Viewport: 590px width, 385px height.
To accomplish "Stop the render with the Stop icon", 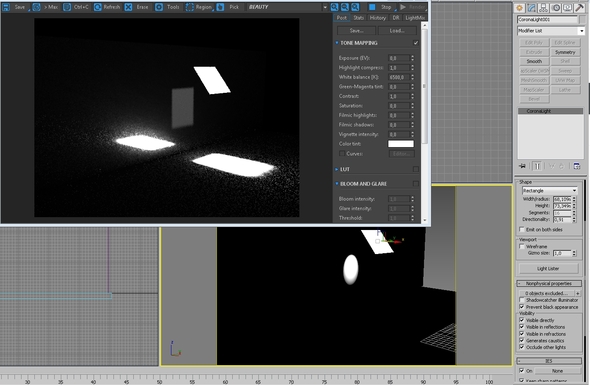I will click(372, 7).
